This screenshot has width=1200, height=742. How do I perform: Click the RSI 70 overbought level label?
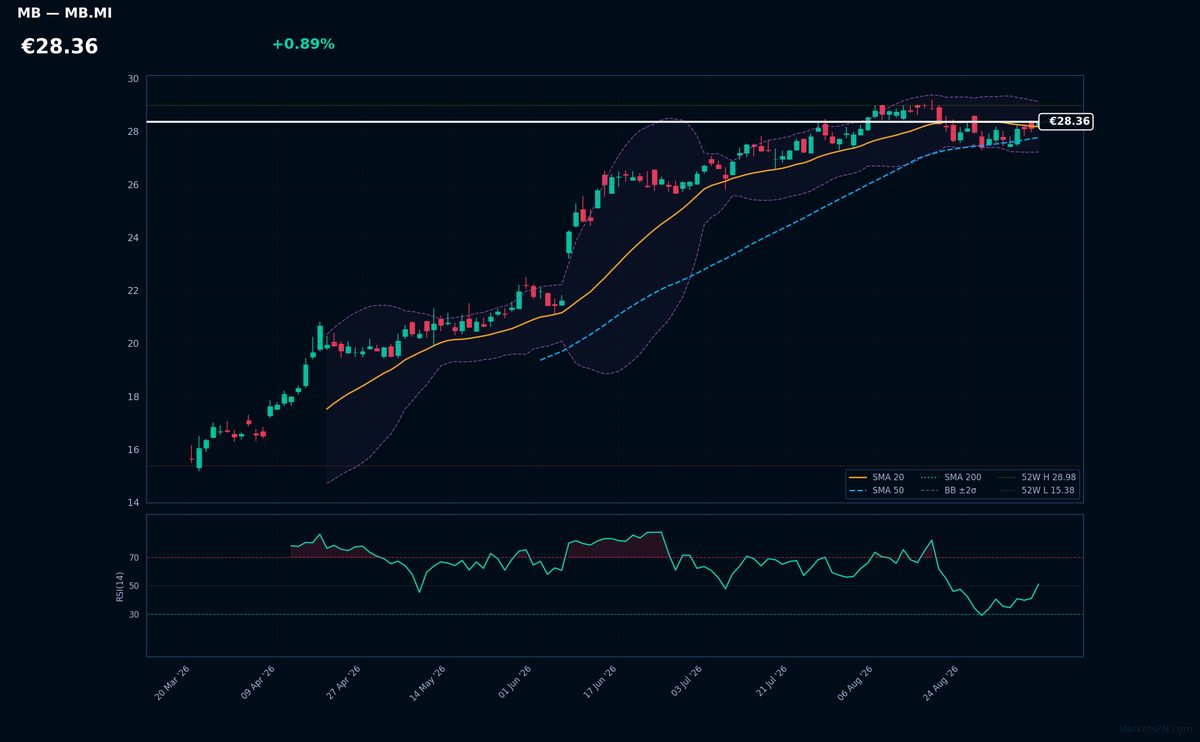(134, 558)
